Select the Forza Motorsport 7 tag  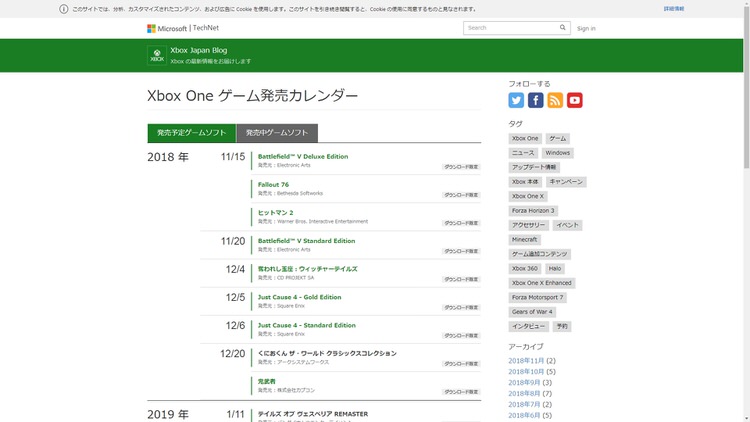(537, 298)
